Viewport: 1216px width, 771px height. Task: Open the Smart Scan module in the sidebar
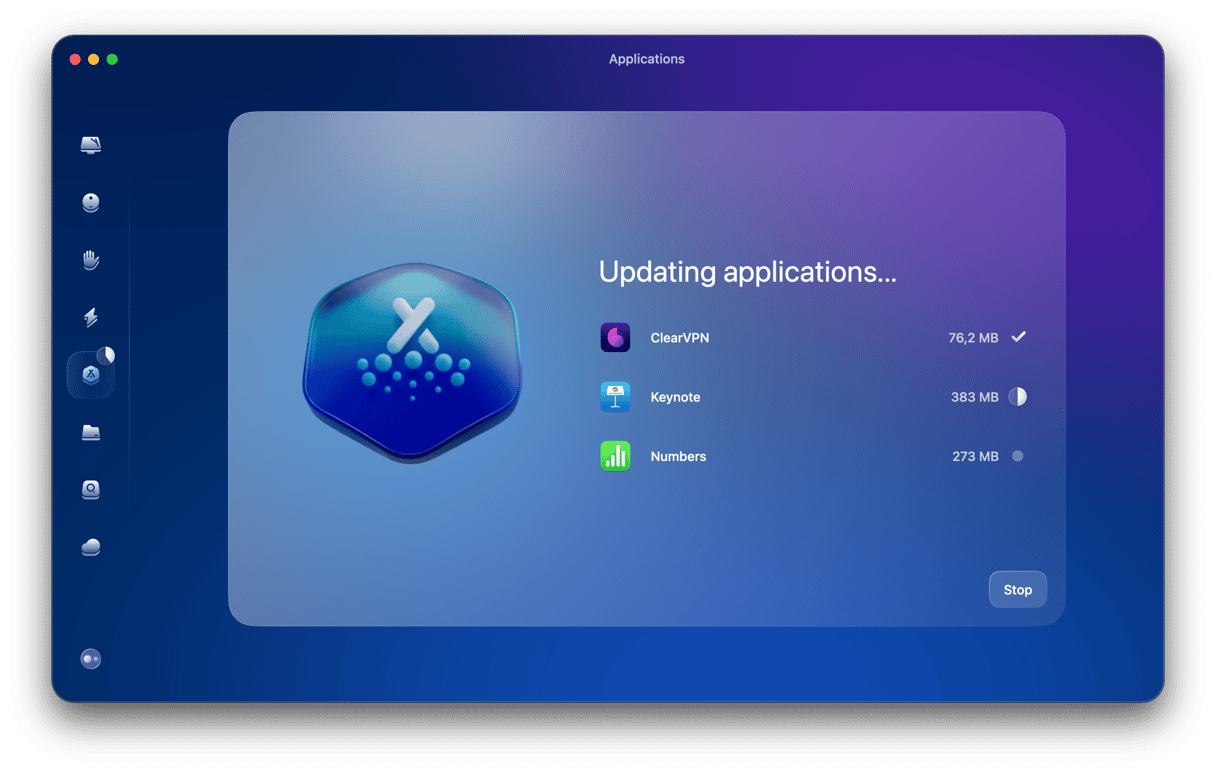(91, 145)
